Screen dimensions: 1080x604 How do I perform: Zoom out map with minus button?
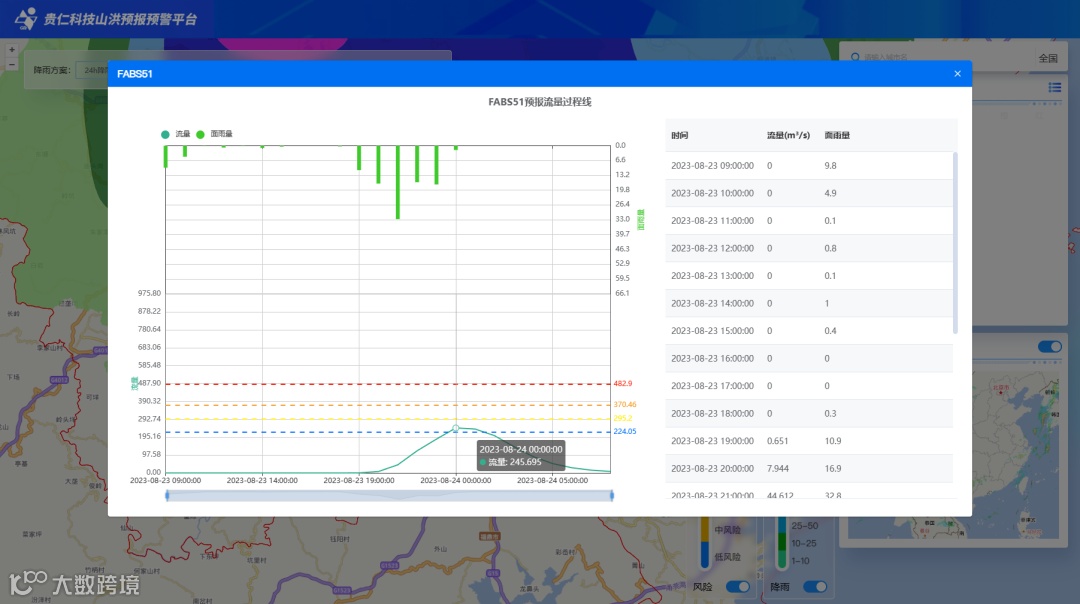[12, 64]
